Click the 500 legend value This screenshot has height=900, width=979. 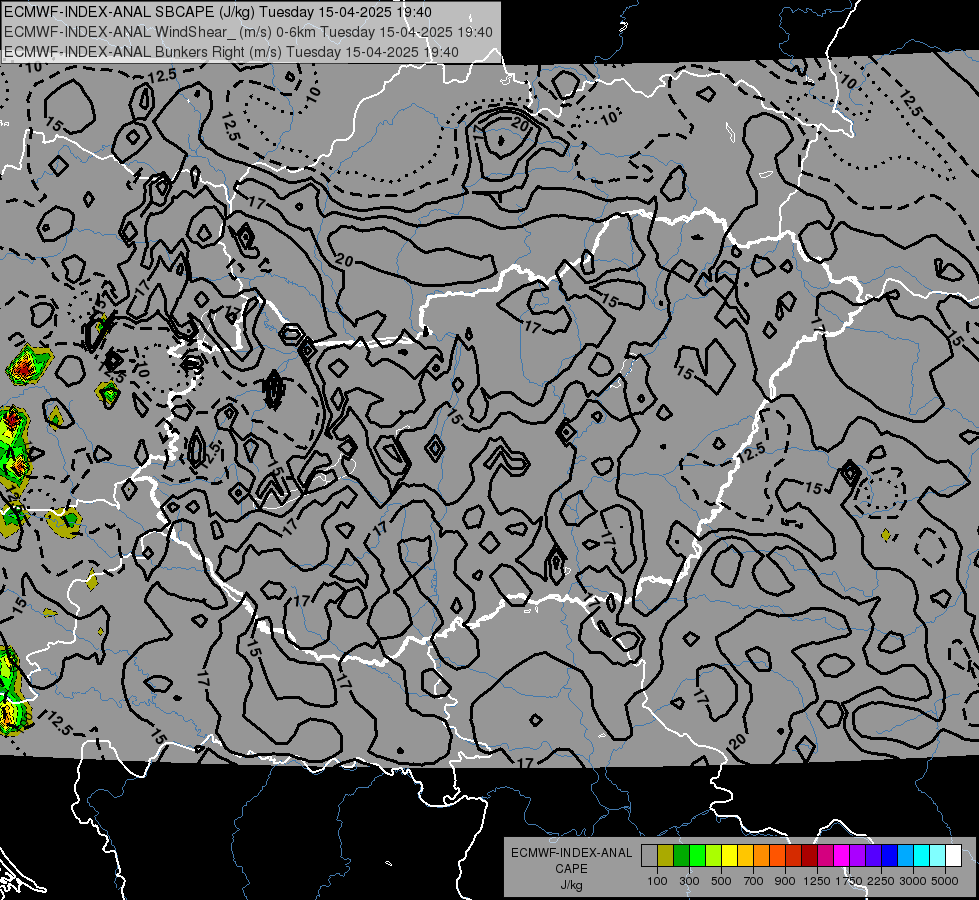(721, 881)
